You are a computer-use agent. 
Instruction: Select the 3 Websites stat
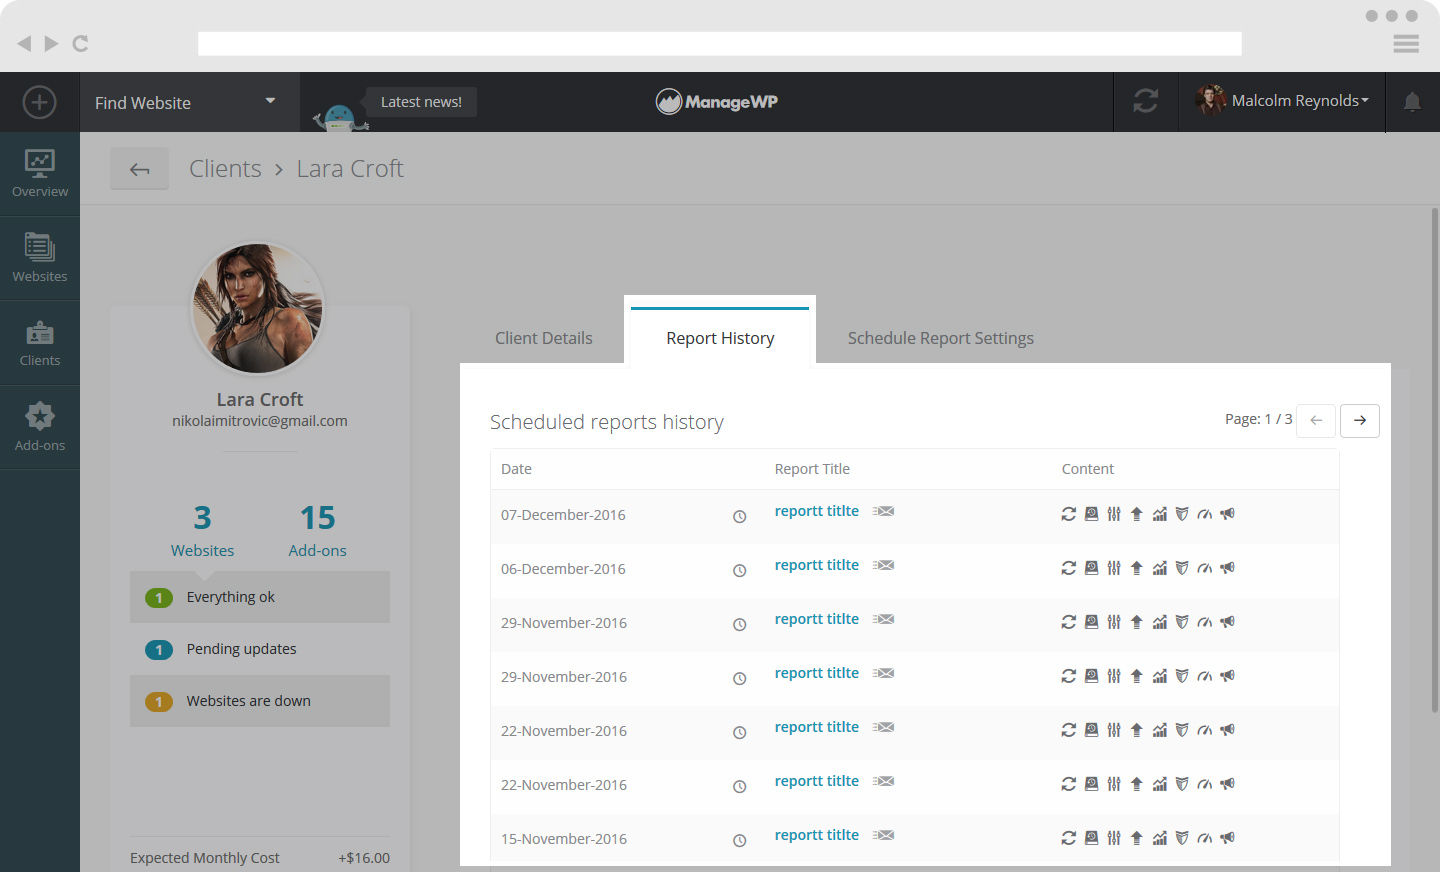tap(202, 530)
